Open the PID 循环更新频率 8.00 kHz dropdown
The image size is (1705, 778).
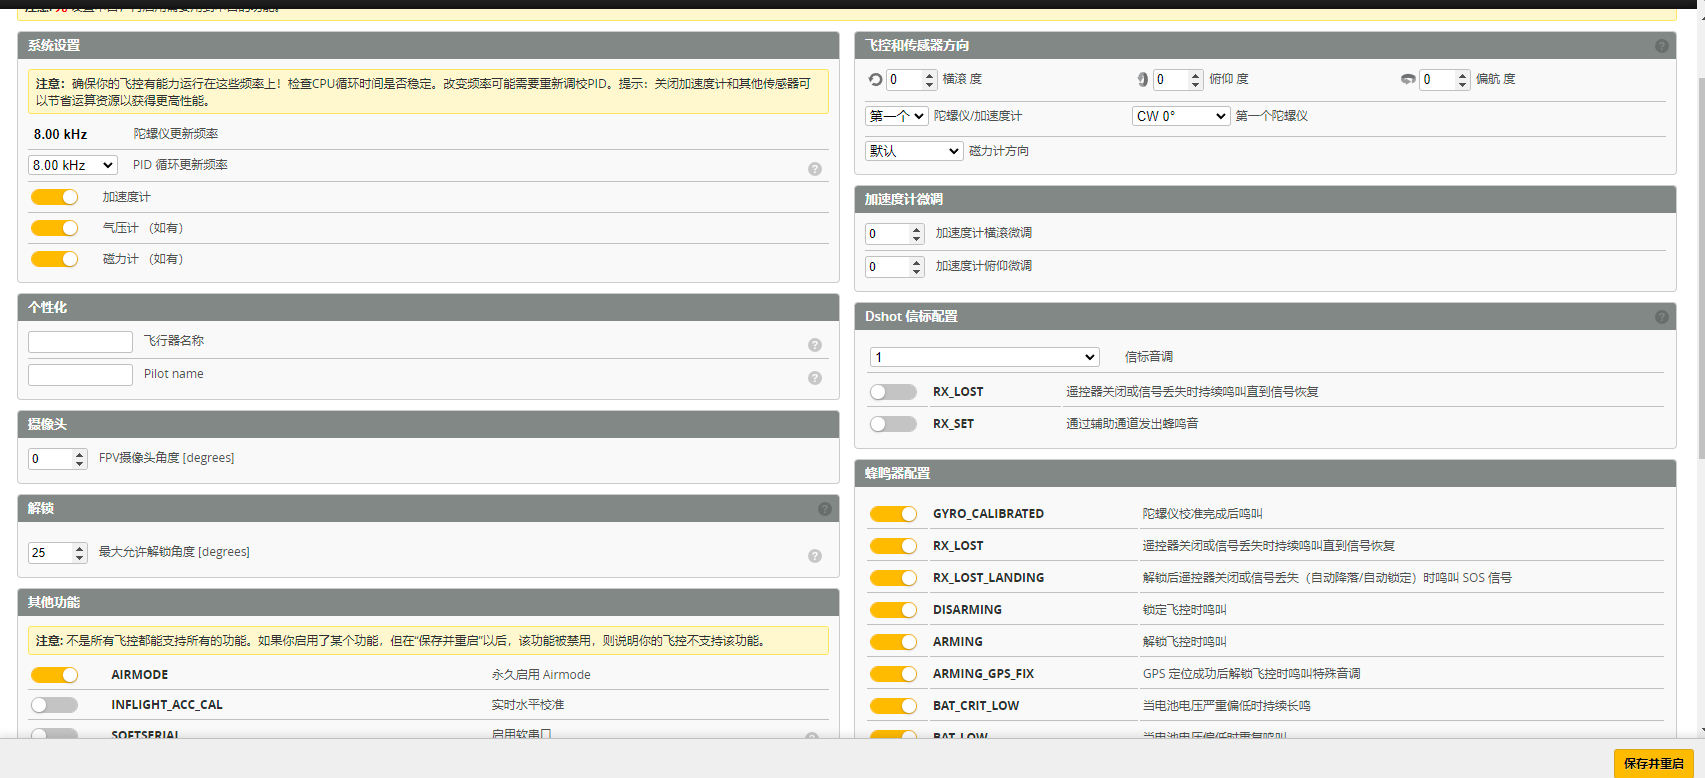(73, 165)
